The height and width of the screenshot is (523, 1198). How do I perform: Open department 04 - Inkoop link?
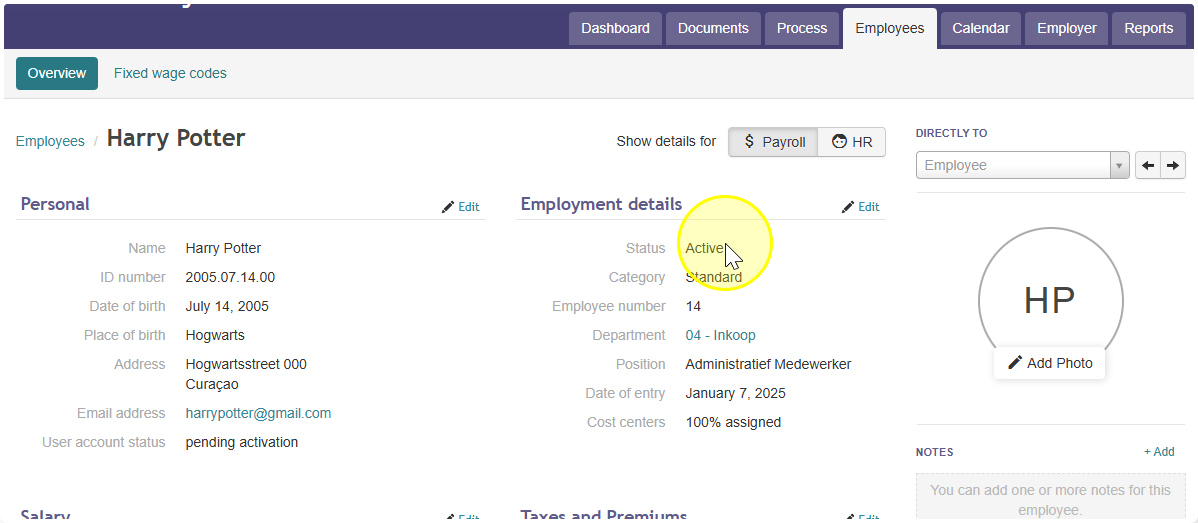click(x=720, y=335)
